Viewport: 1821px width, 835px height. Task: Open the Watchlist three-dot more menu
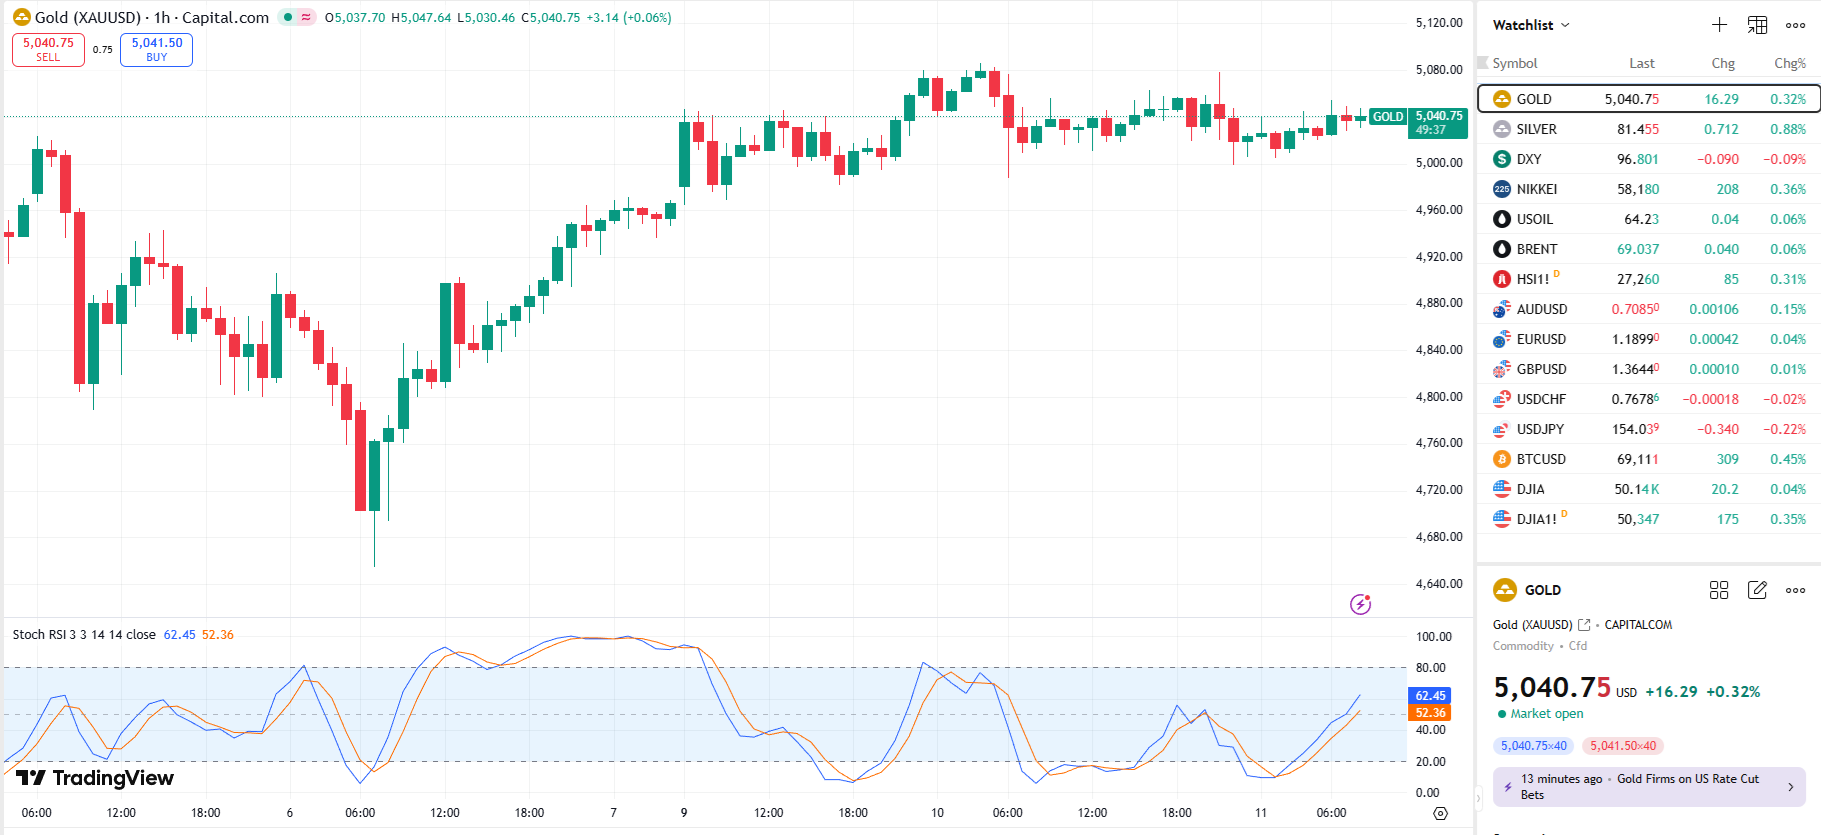1795,25
